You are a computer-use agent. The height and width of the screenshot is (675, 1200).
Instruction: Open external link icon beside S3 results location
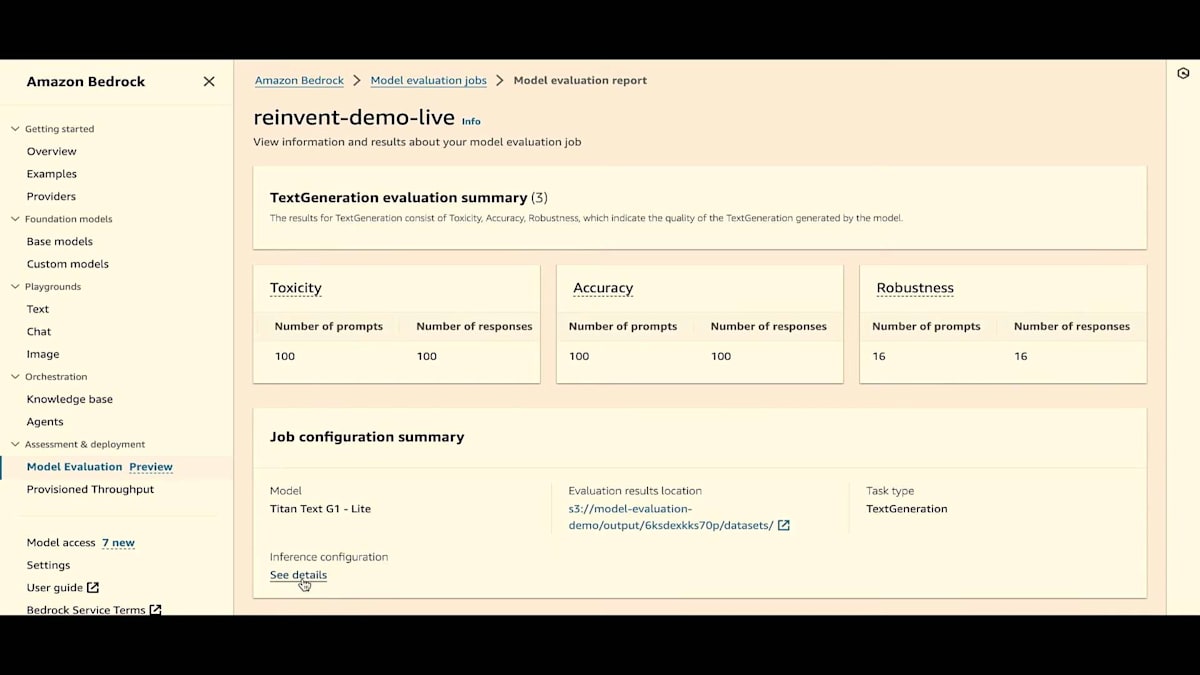784,525
